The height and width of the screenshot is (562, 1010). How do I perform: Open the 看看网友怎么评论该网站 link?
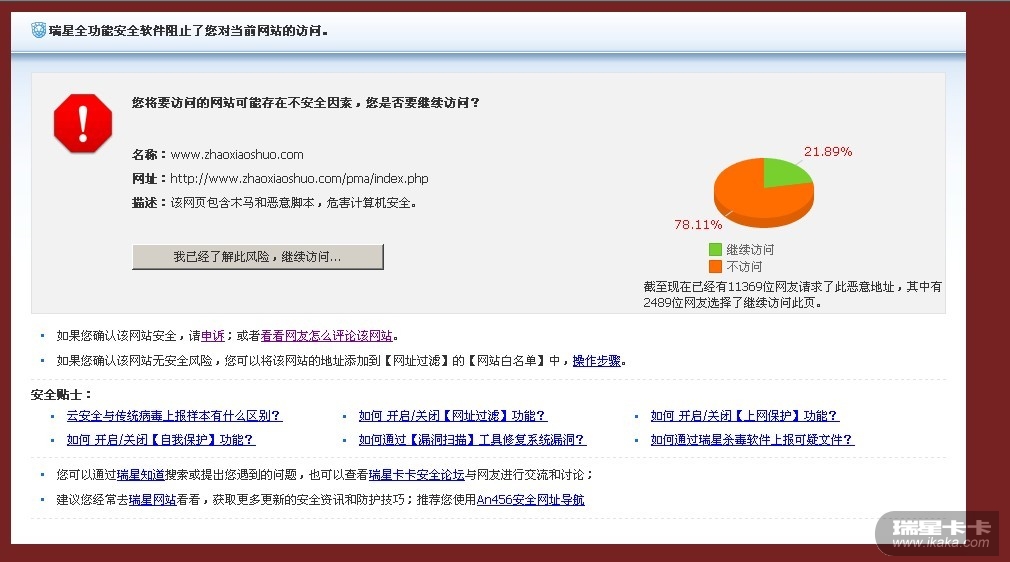point(327,336)
